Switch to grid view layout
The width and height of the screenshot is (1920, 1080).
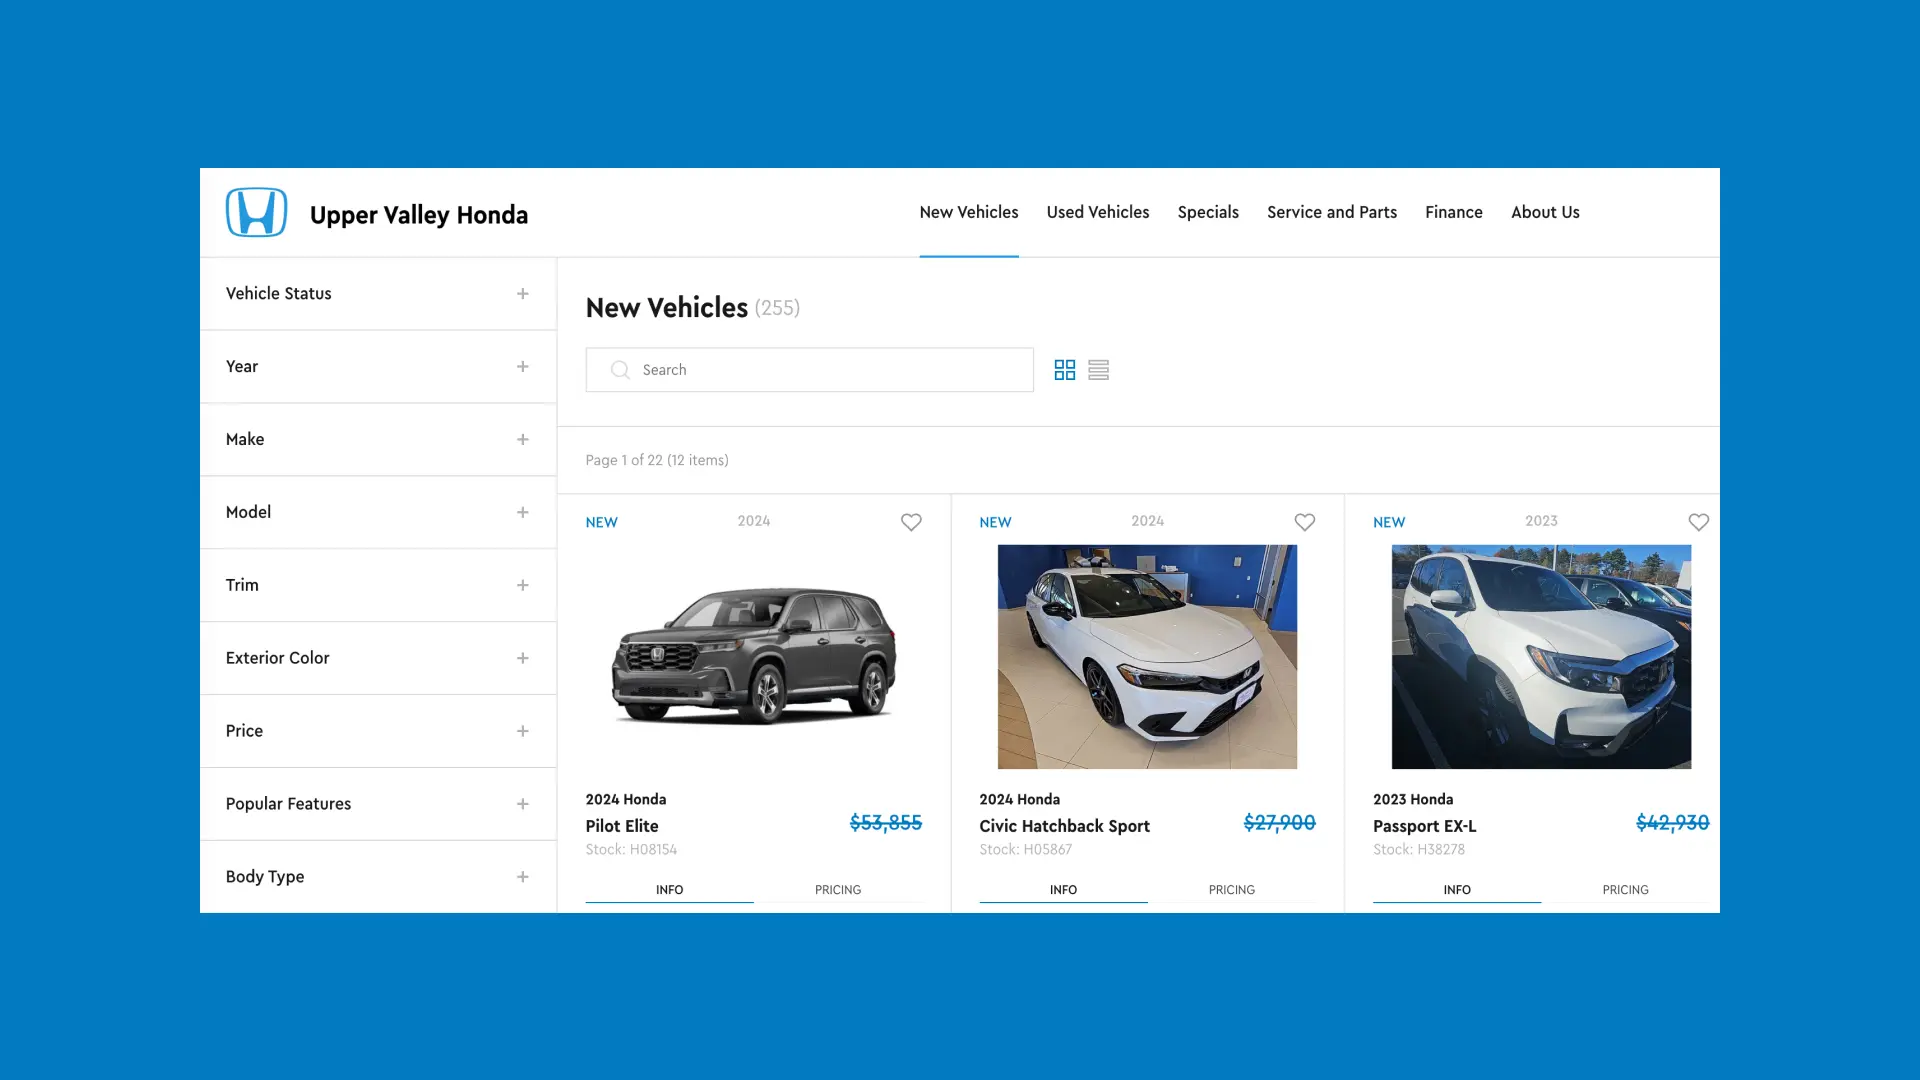click(1065, 369)
